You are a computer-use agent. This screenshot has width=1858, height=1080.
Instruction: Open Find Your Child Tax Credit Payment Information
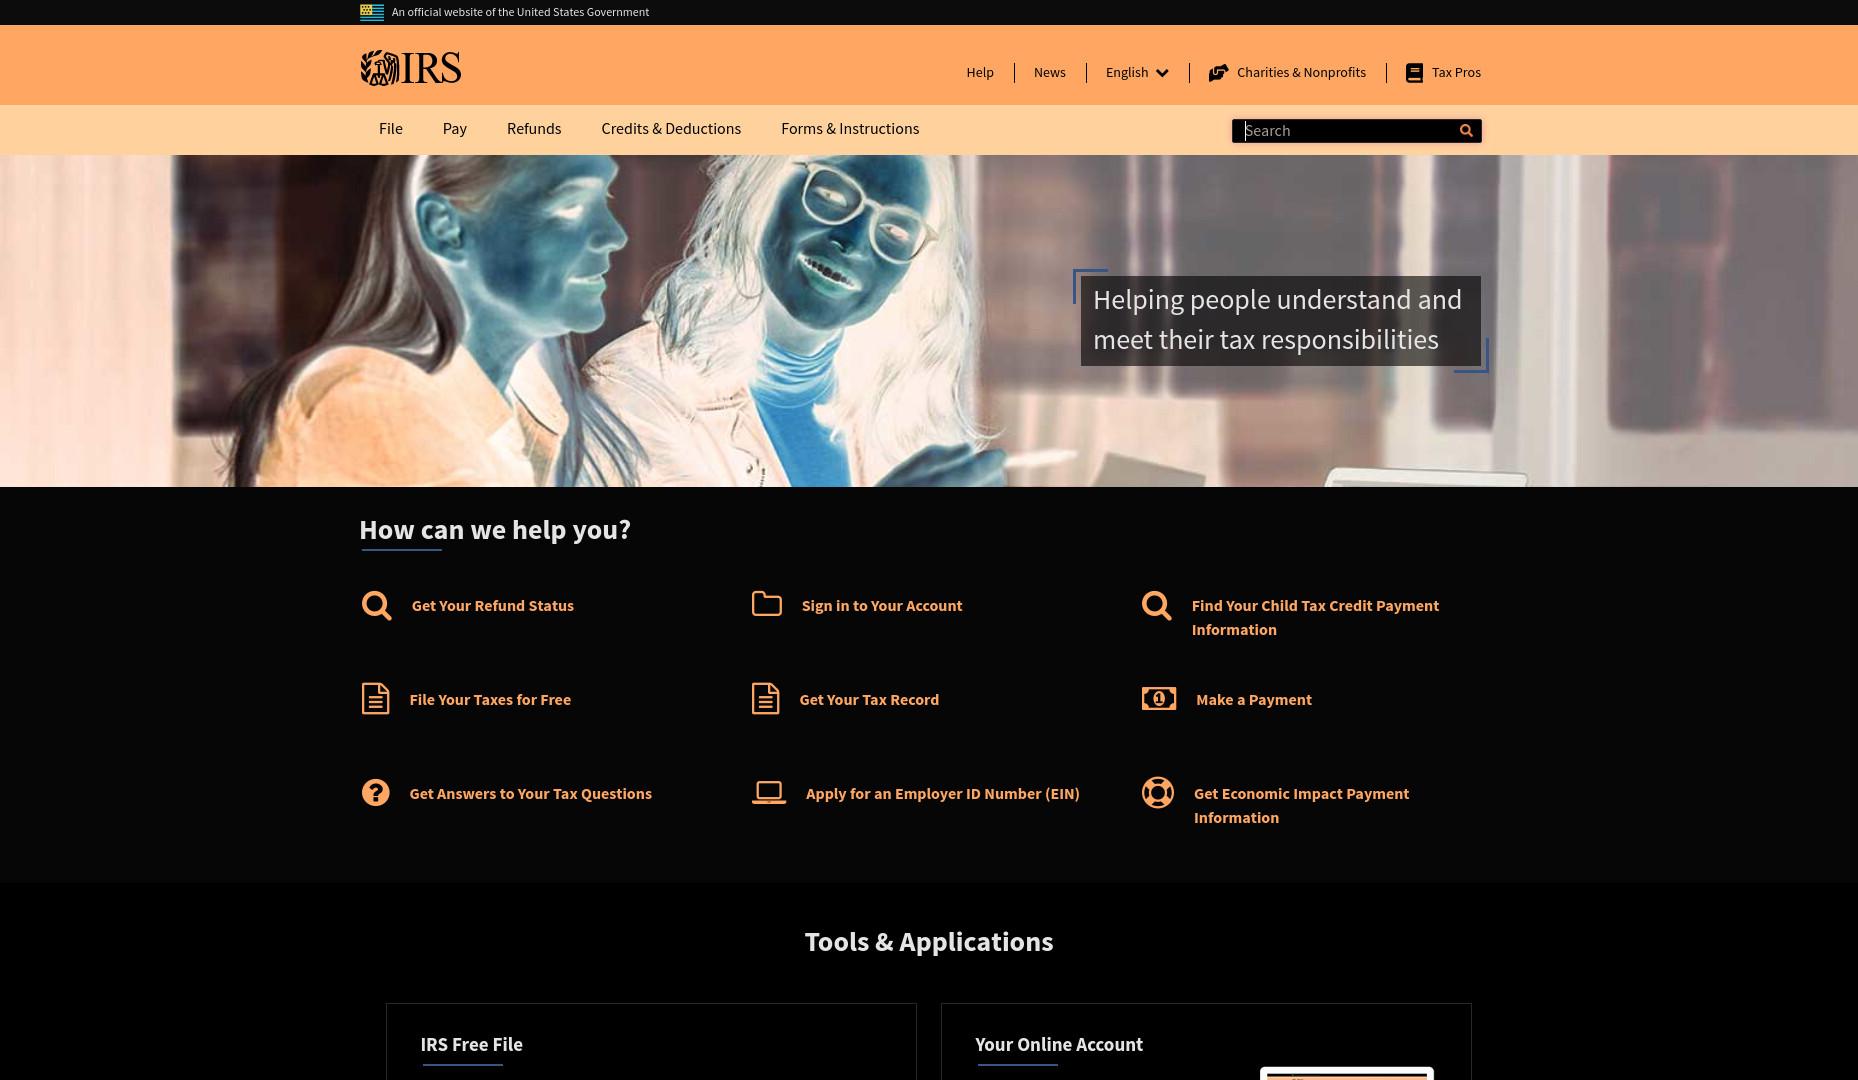click(1315, 617)
